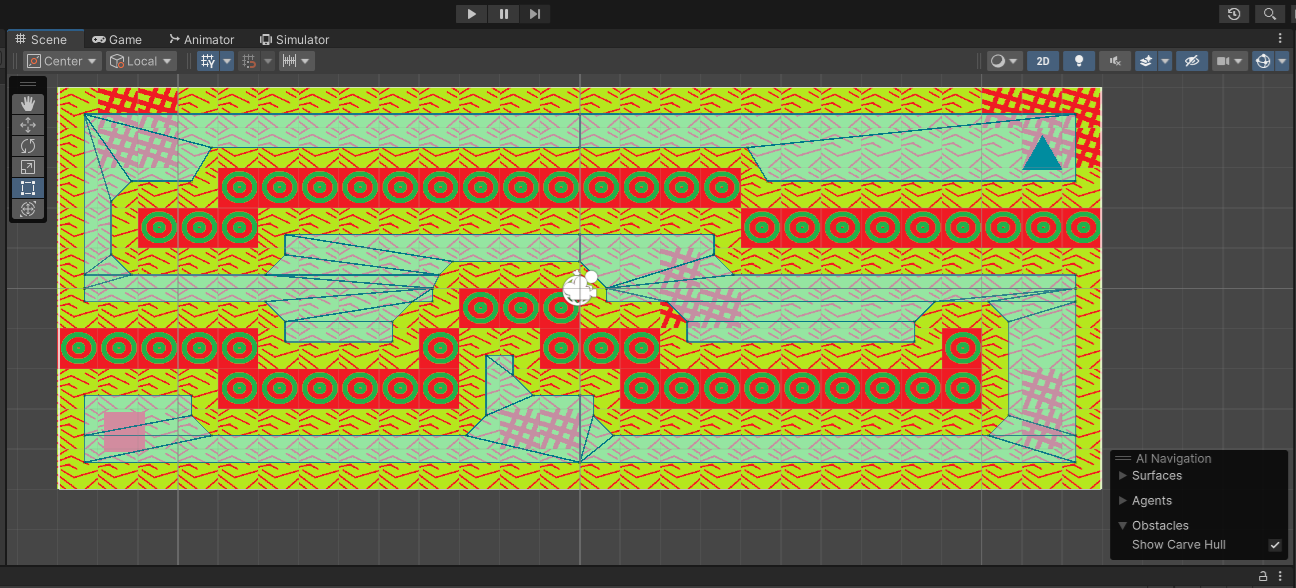Select the Hand view tool
This screenshot has height=588, width=1296.
click(x=28, y=104)
